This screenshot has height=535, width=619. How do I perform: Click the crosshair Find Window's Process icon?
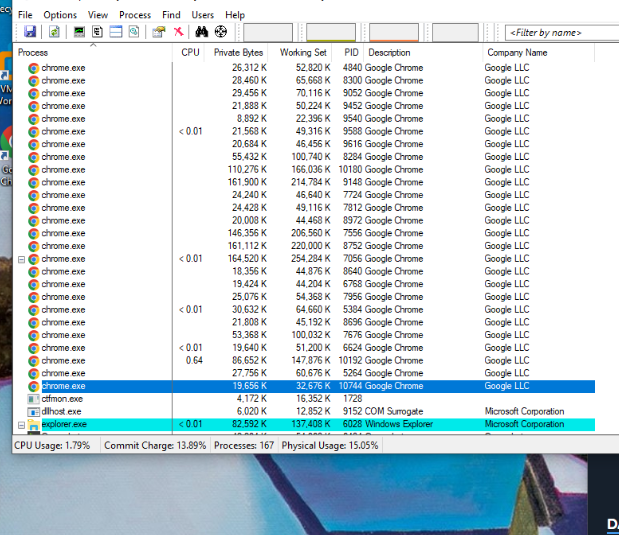[221, 32]
